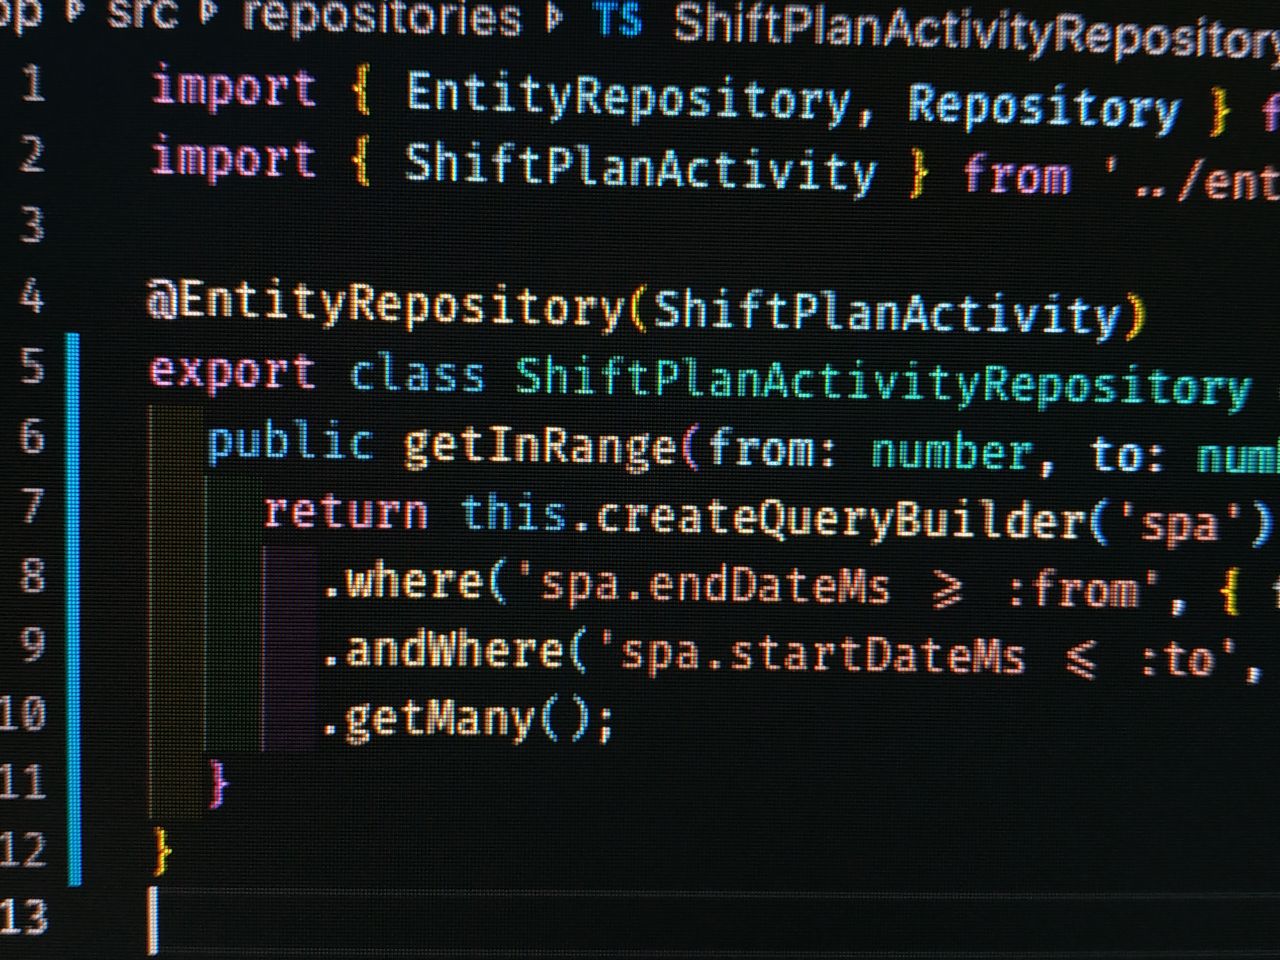Click the 'public' keyword on line 6

[290, 442]
